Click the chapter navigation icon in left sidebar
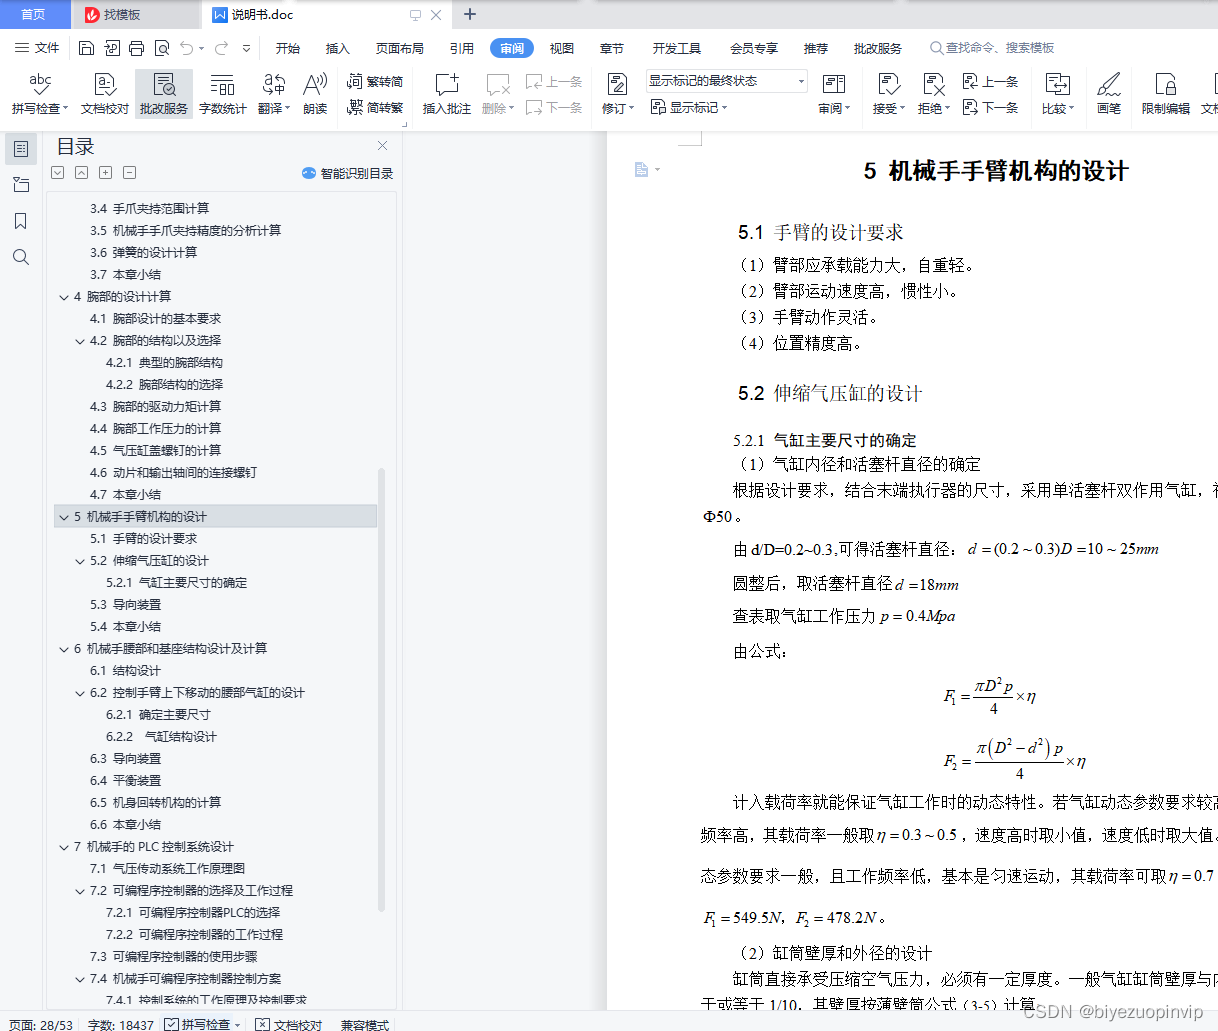This screenshot has width=1218, height=1031. tap(20, 185)
